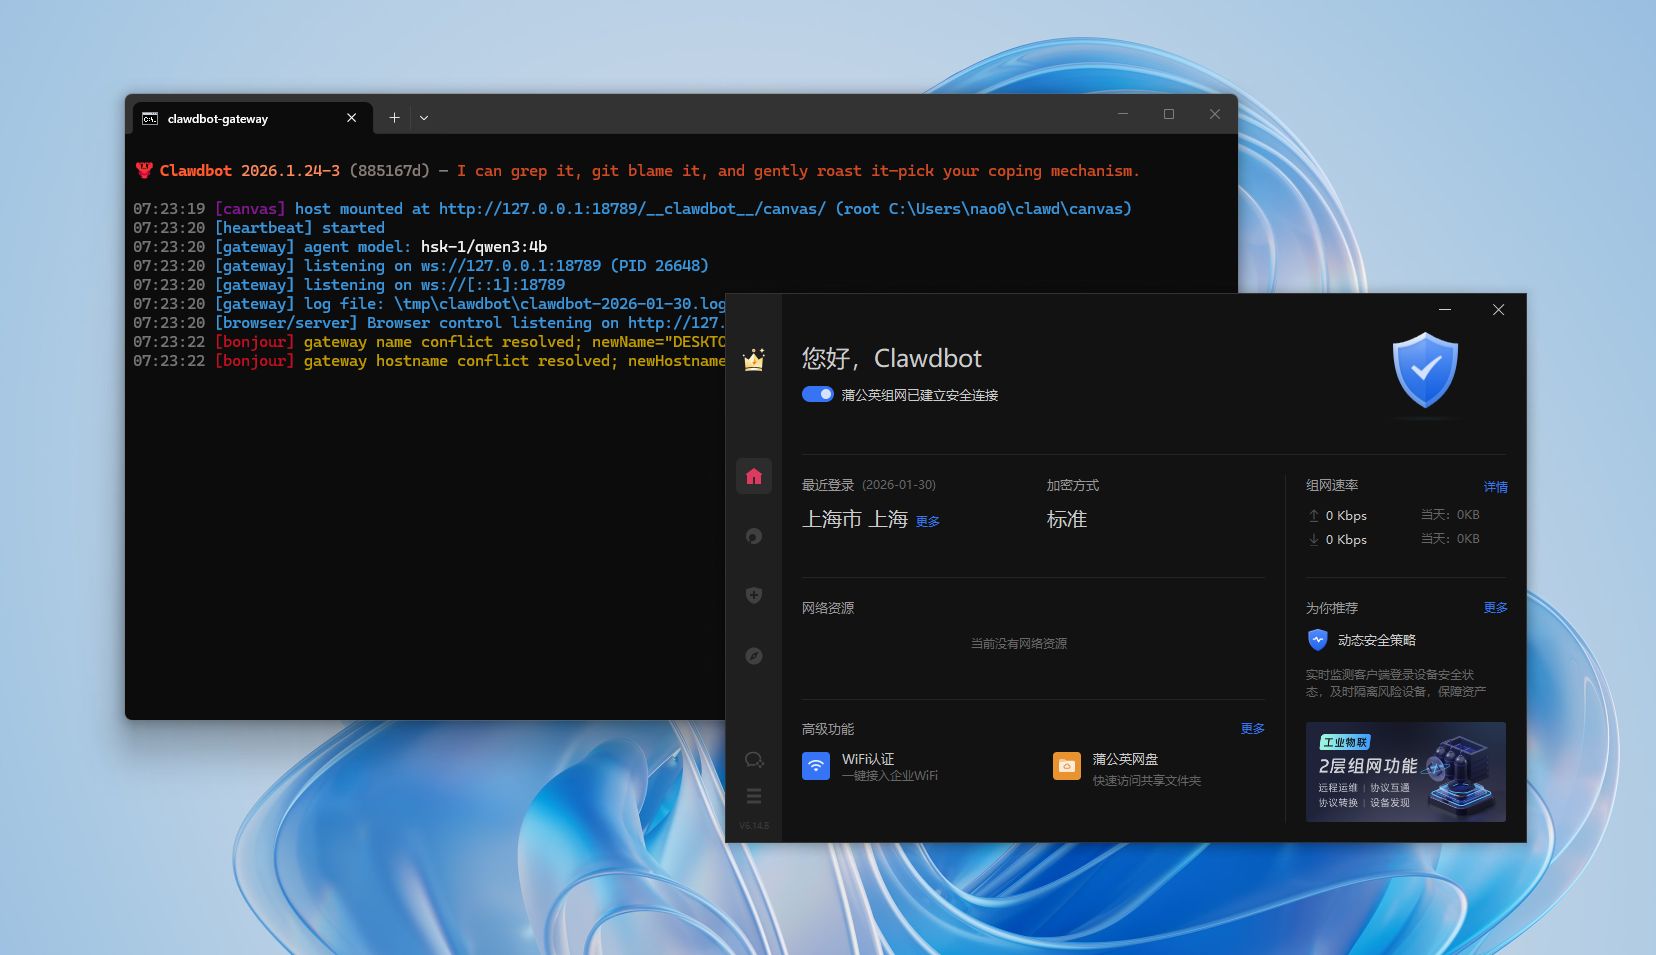Click the 详情 link for 组网速率
Viewport: 1656px width, 955px height.
(1496, 487)
